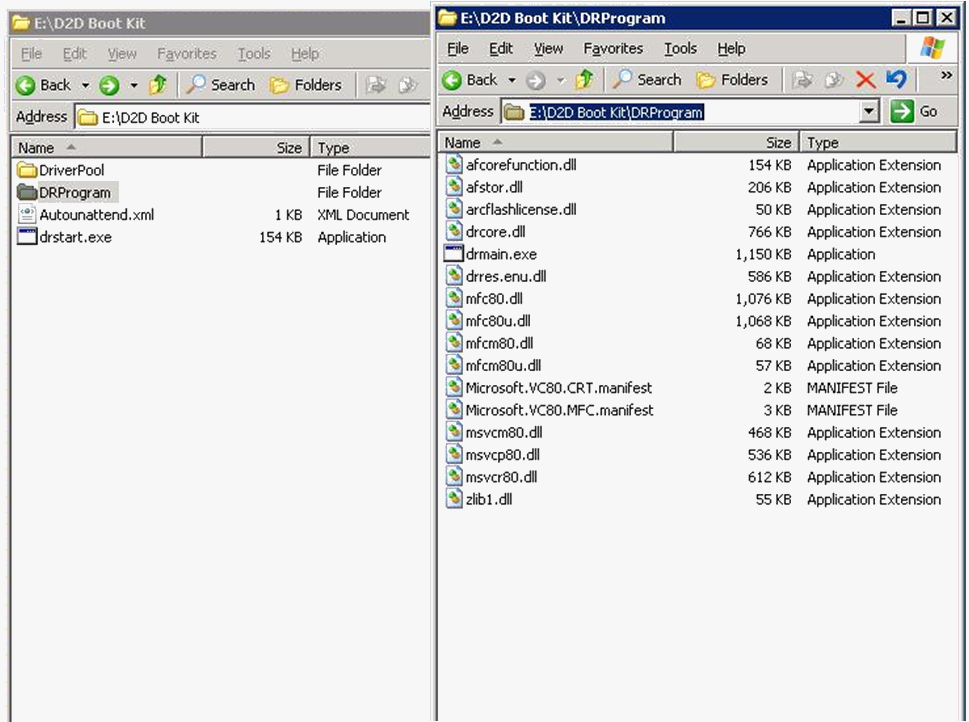
Task: Click the Undo toolbar icon
Action: pos(896,80)
